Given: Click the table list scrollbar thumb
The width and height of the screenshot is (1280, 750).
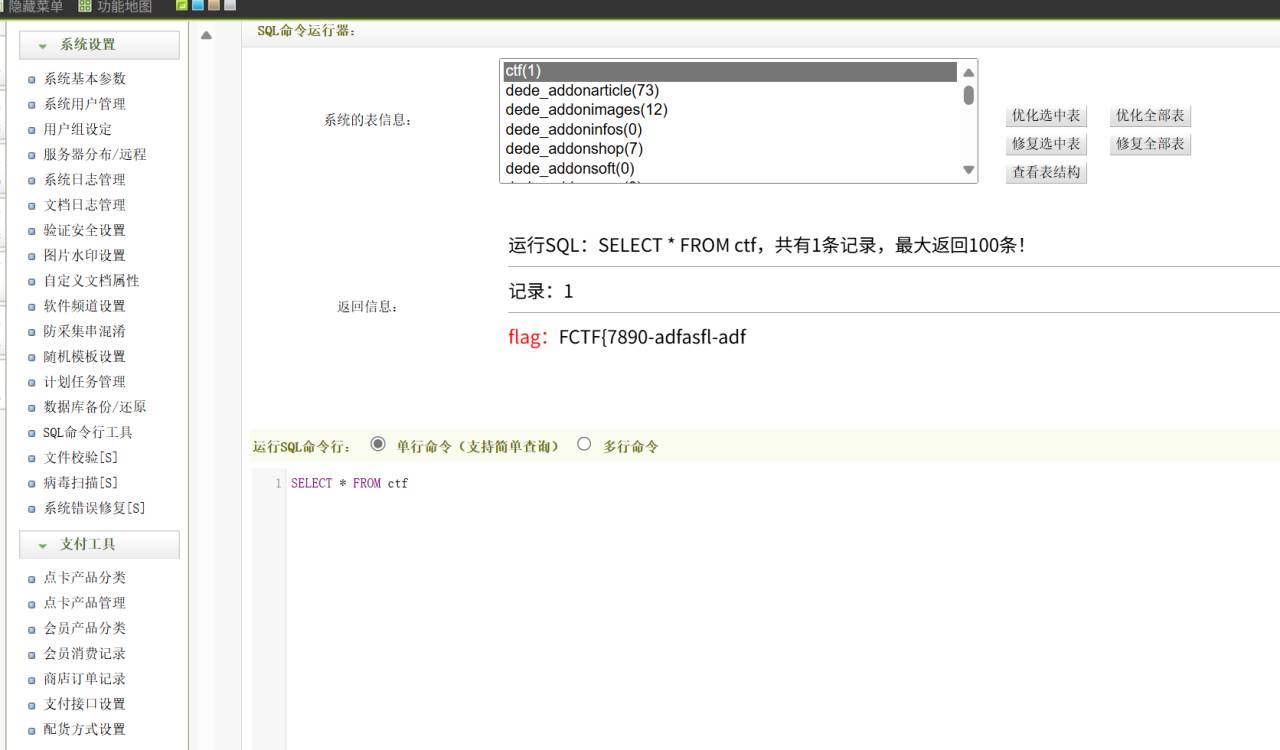Looking at the screenshot, I should click(968, 95).
